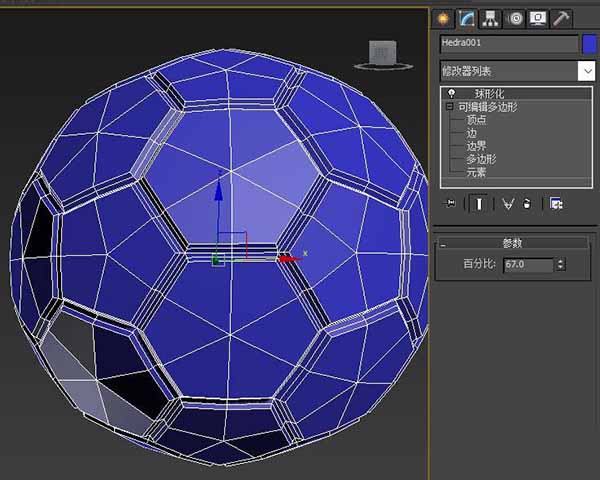Image resolution: width=600 pixels, height=480 pixels.
Task: Toggle the 球形化 modifier lightbulb
Action: 452,93
